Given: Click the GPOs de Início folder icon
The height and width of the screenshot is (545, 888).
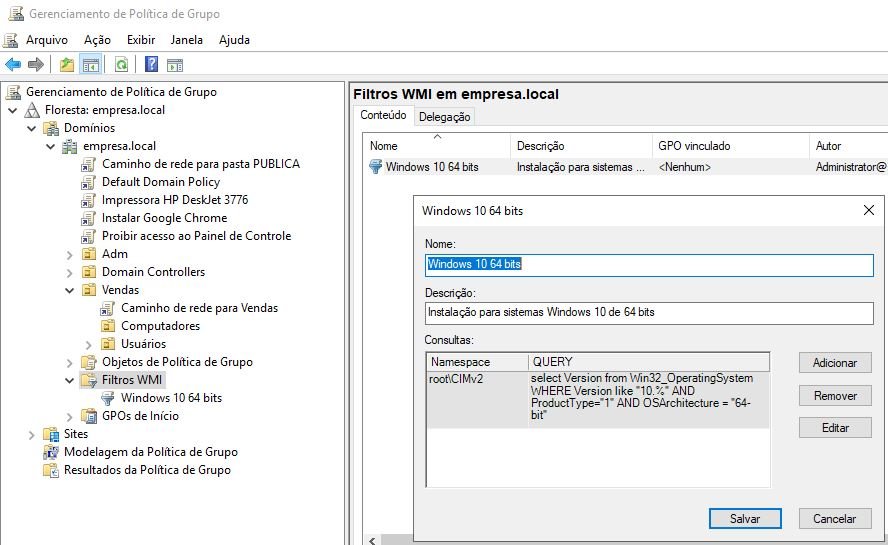Looking at the screenshot, I should (89, 416).
